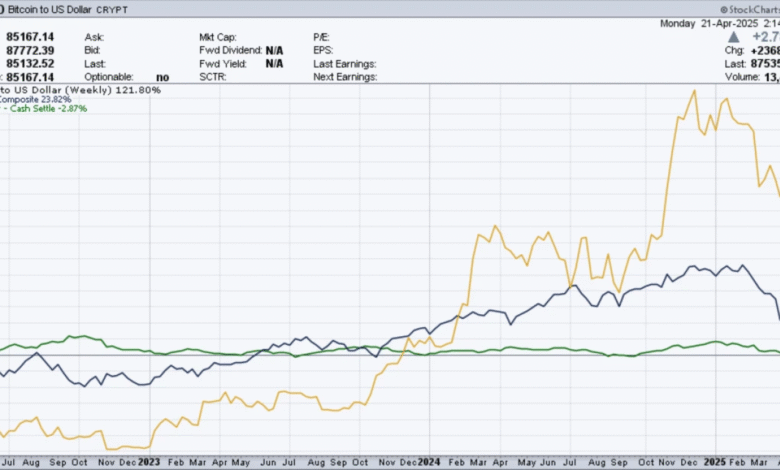Click the 87772.39 price value
This screenshot has height=470, width=780.
(x=30, y=50)
